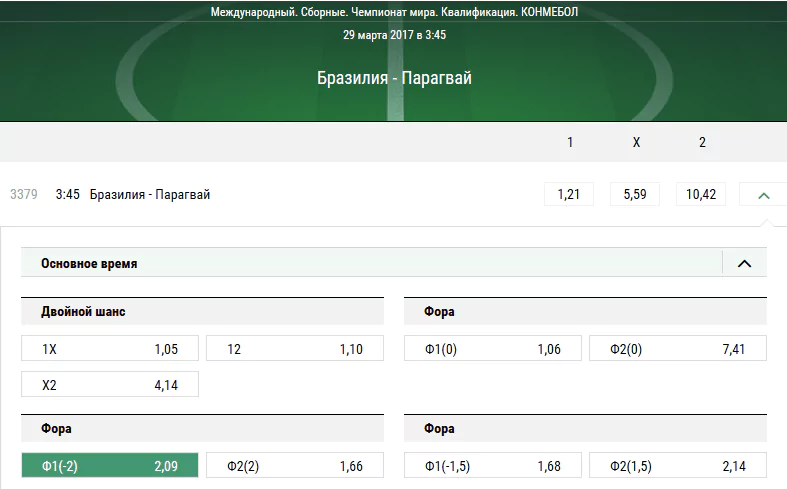Click column header 1
Screen dimensions: 787x489
click(x=570, y=142)
